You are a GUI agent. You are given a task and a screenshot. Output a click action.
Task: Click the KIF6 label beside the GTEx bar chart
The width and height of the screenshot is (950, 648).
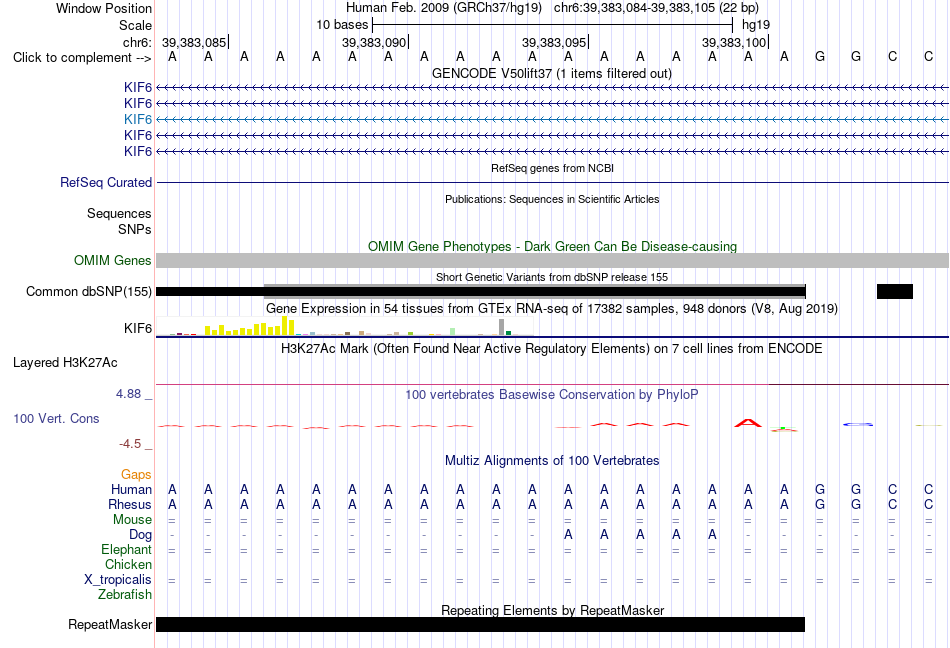(x=138, y=328)
